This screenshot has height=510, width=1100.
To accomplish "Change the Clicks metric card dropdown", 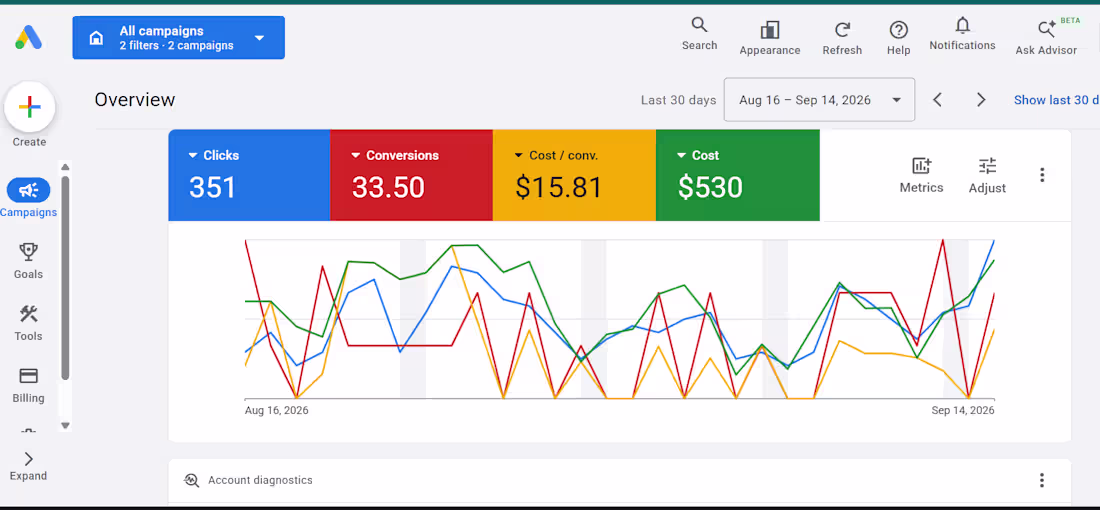I will (193, 156).
